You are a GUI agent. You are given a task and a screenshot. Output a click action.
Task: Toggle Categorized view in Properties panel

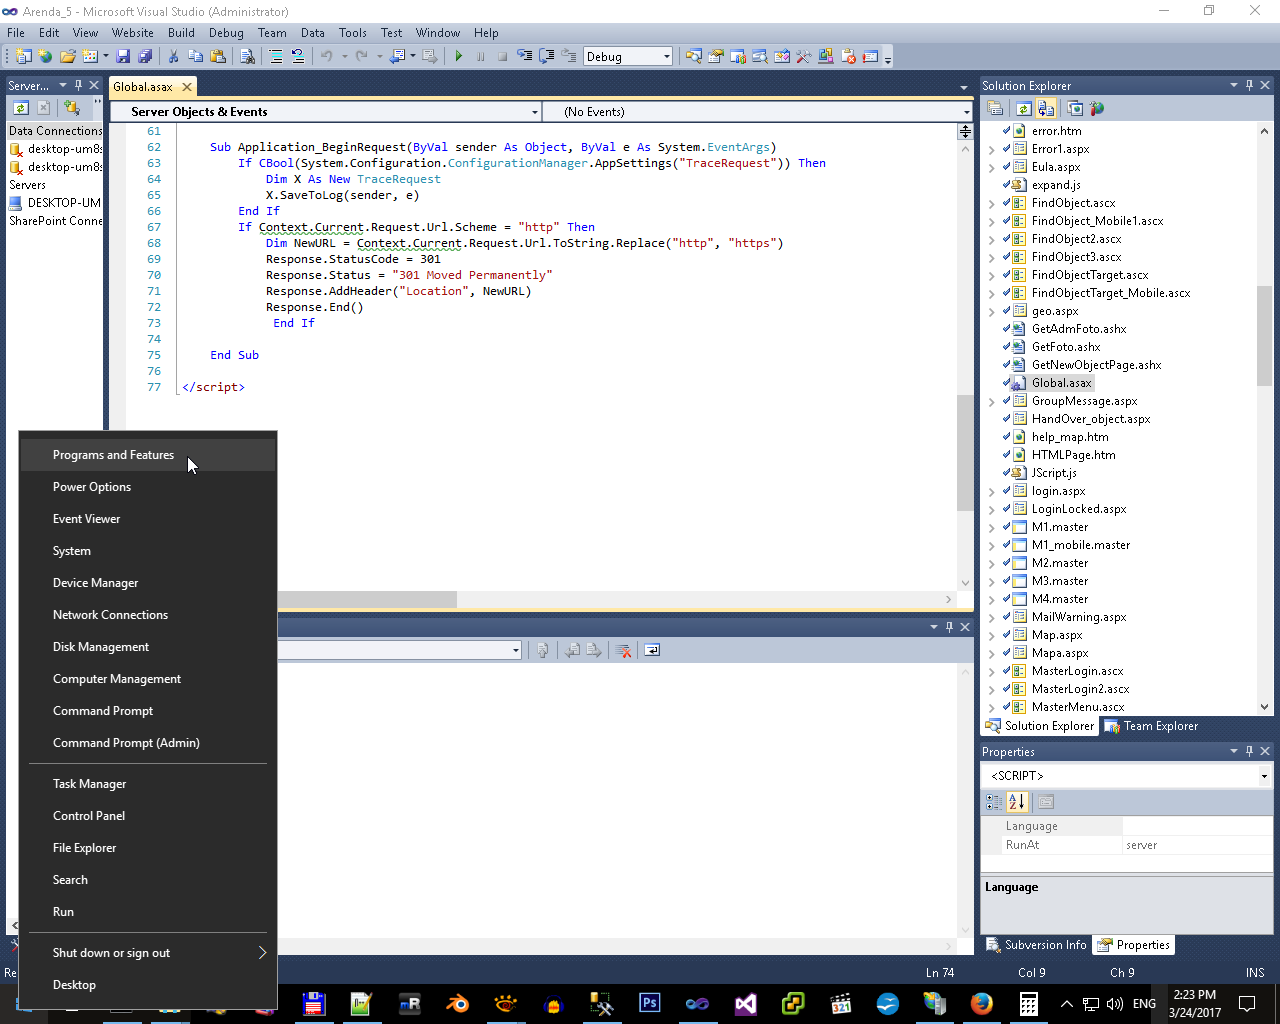pyautogui.click(x=993, y=802)
